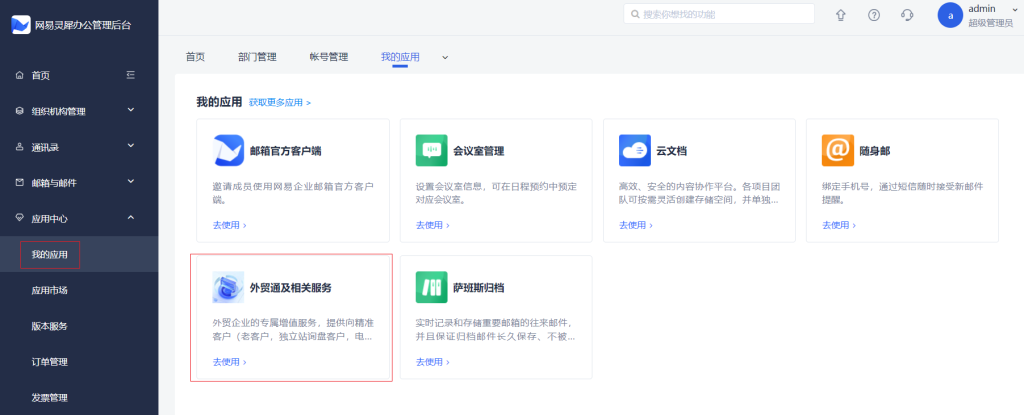Expand the 组织机构管理 sidebar menu

(130, 110)
